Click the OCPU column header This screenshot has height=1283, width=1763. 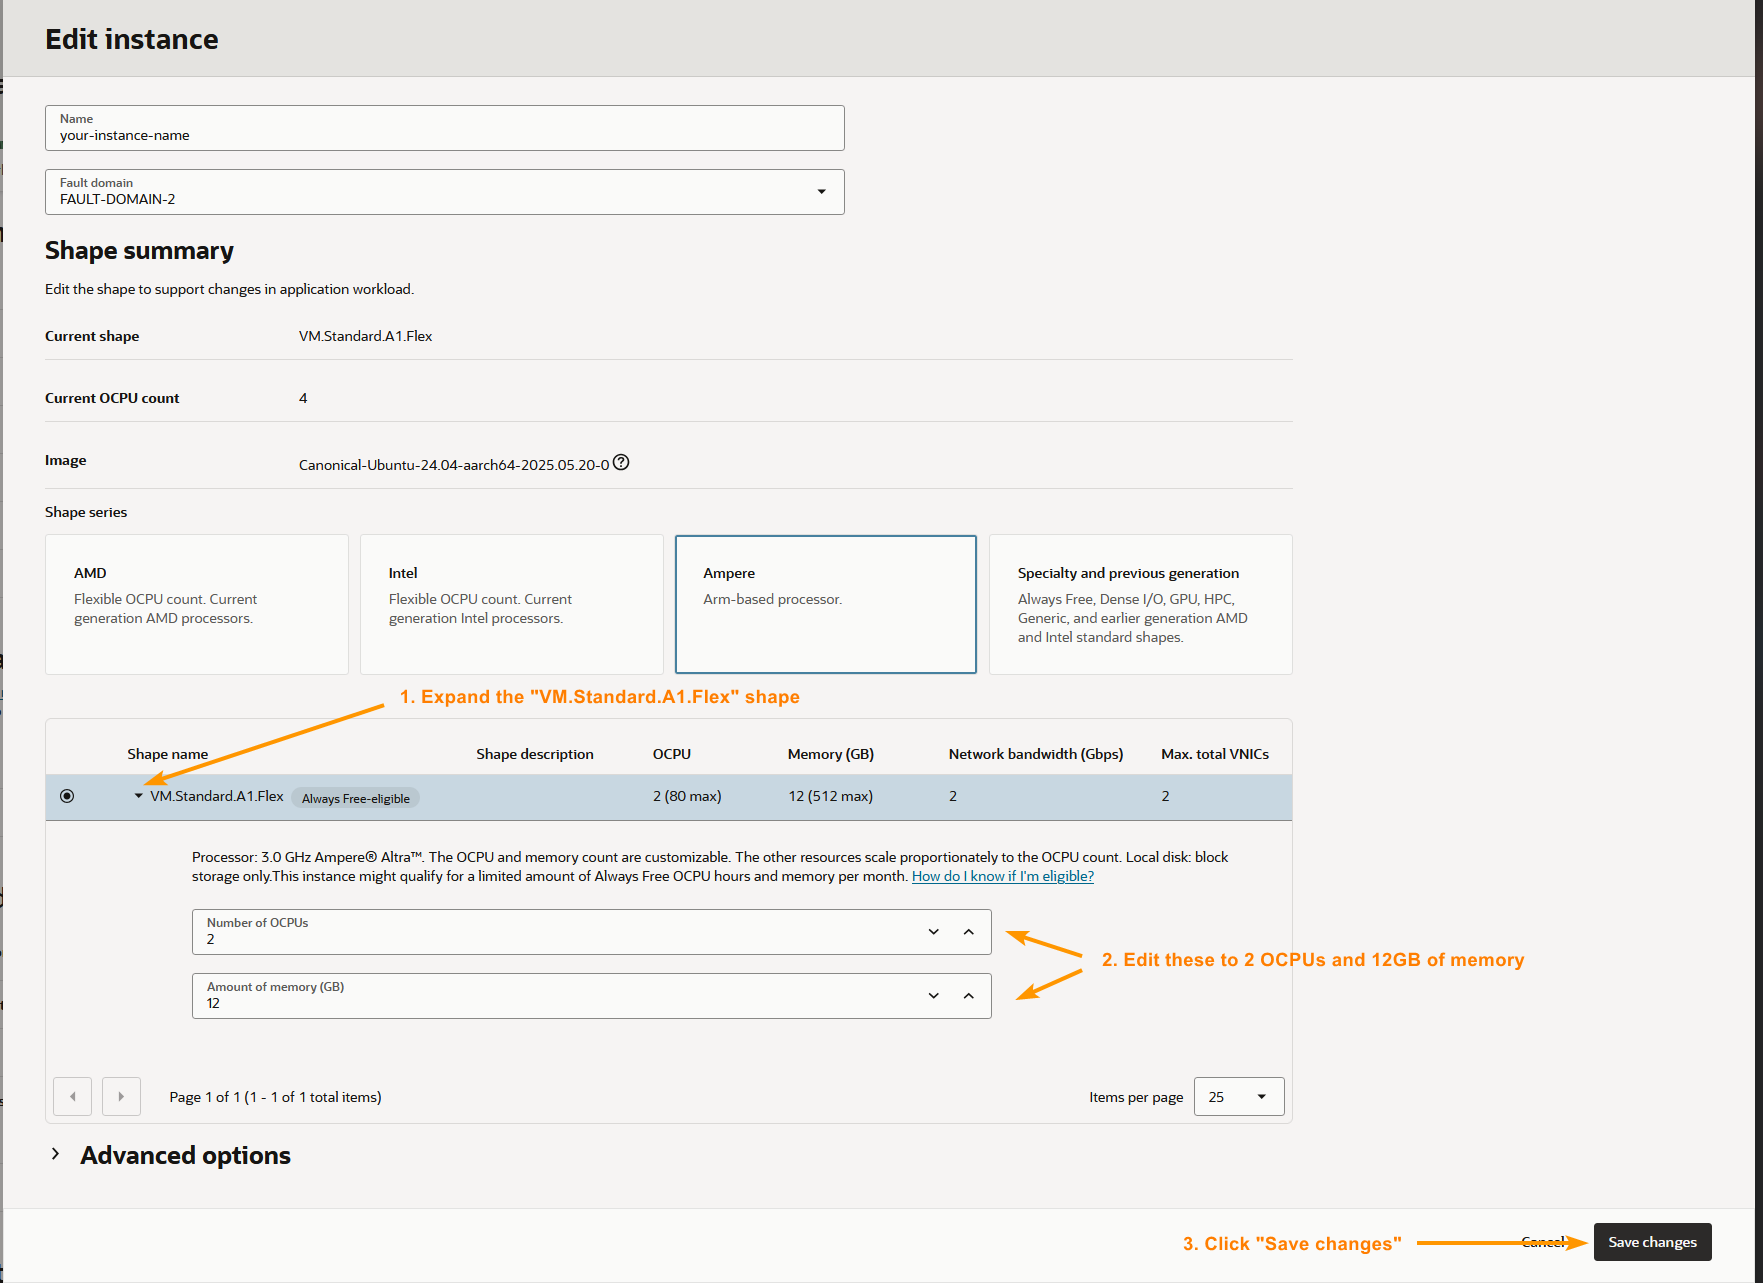(x=672, y=754)
